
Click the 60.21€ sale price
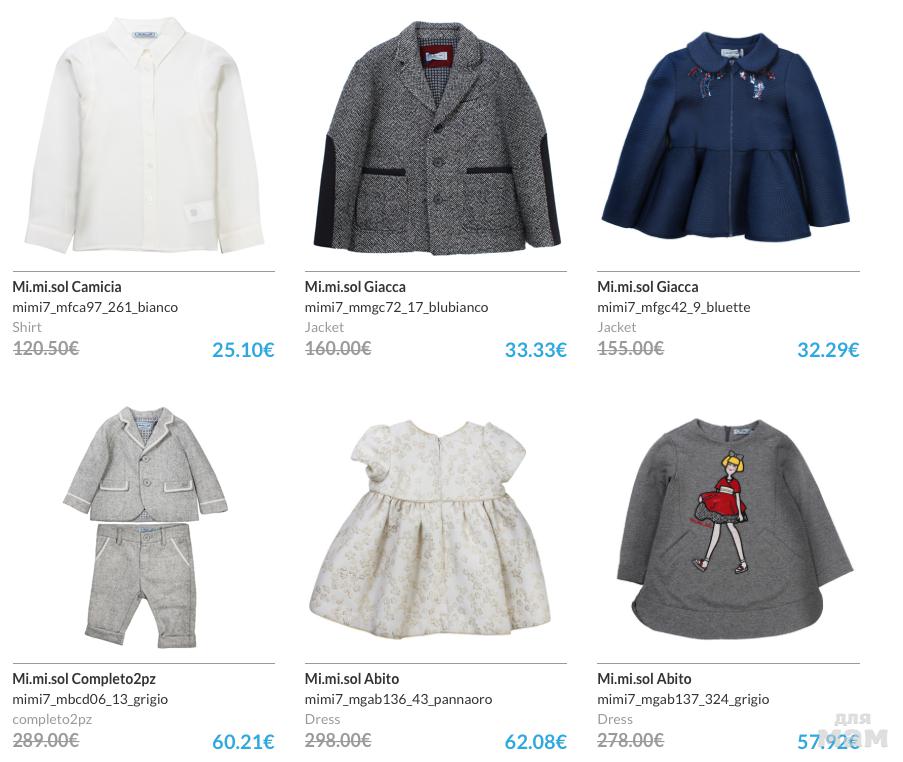[x=243, y=742]
